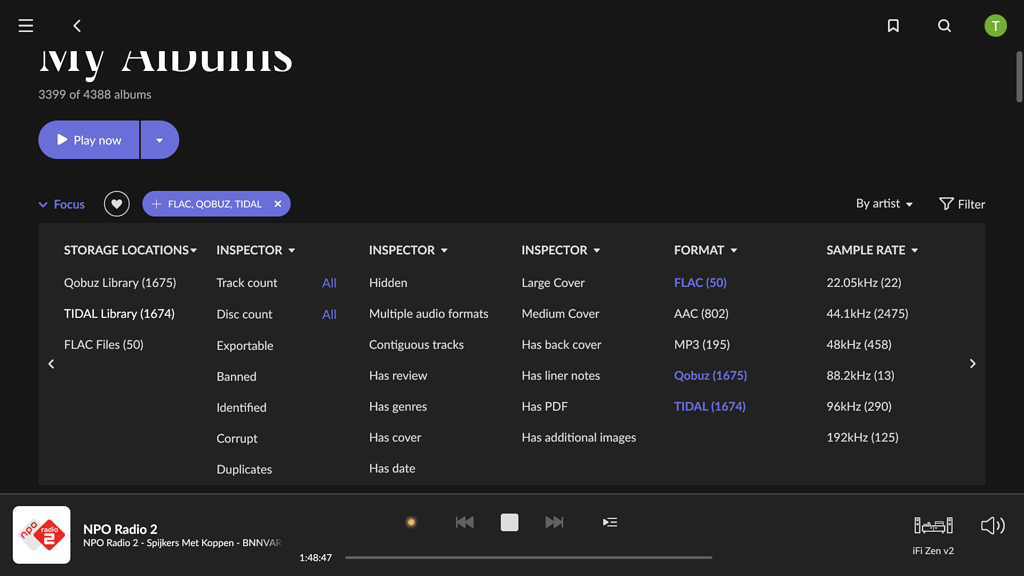Open the 'By artist' sort dropdown

(x=883, y=203)
